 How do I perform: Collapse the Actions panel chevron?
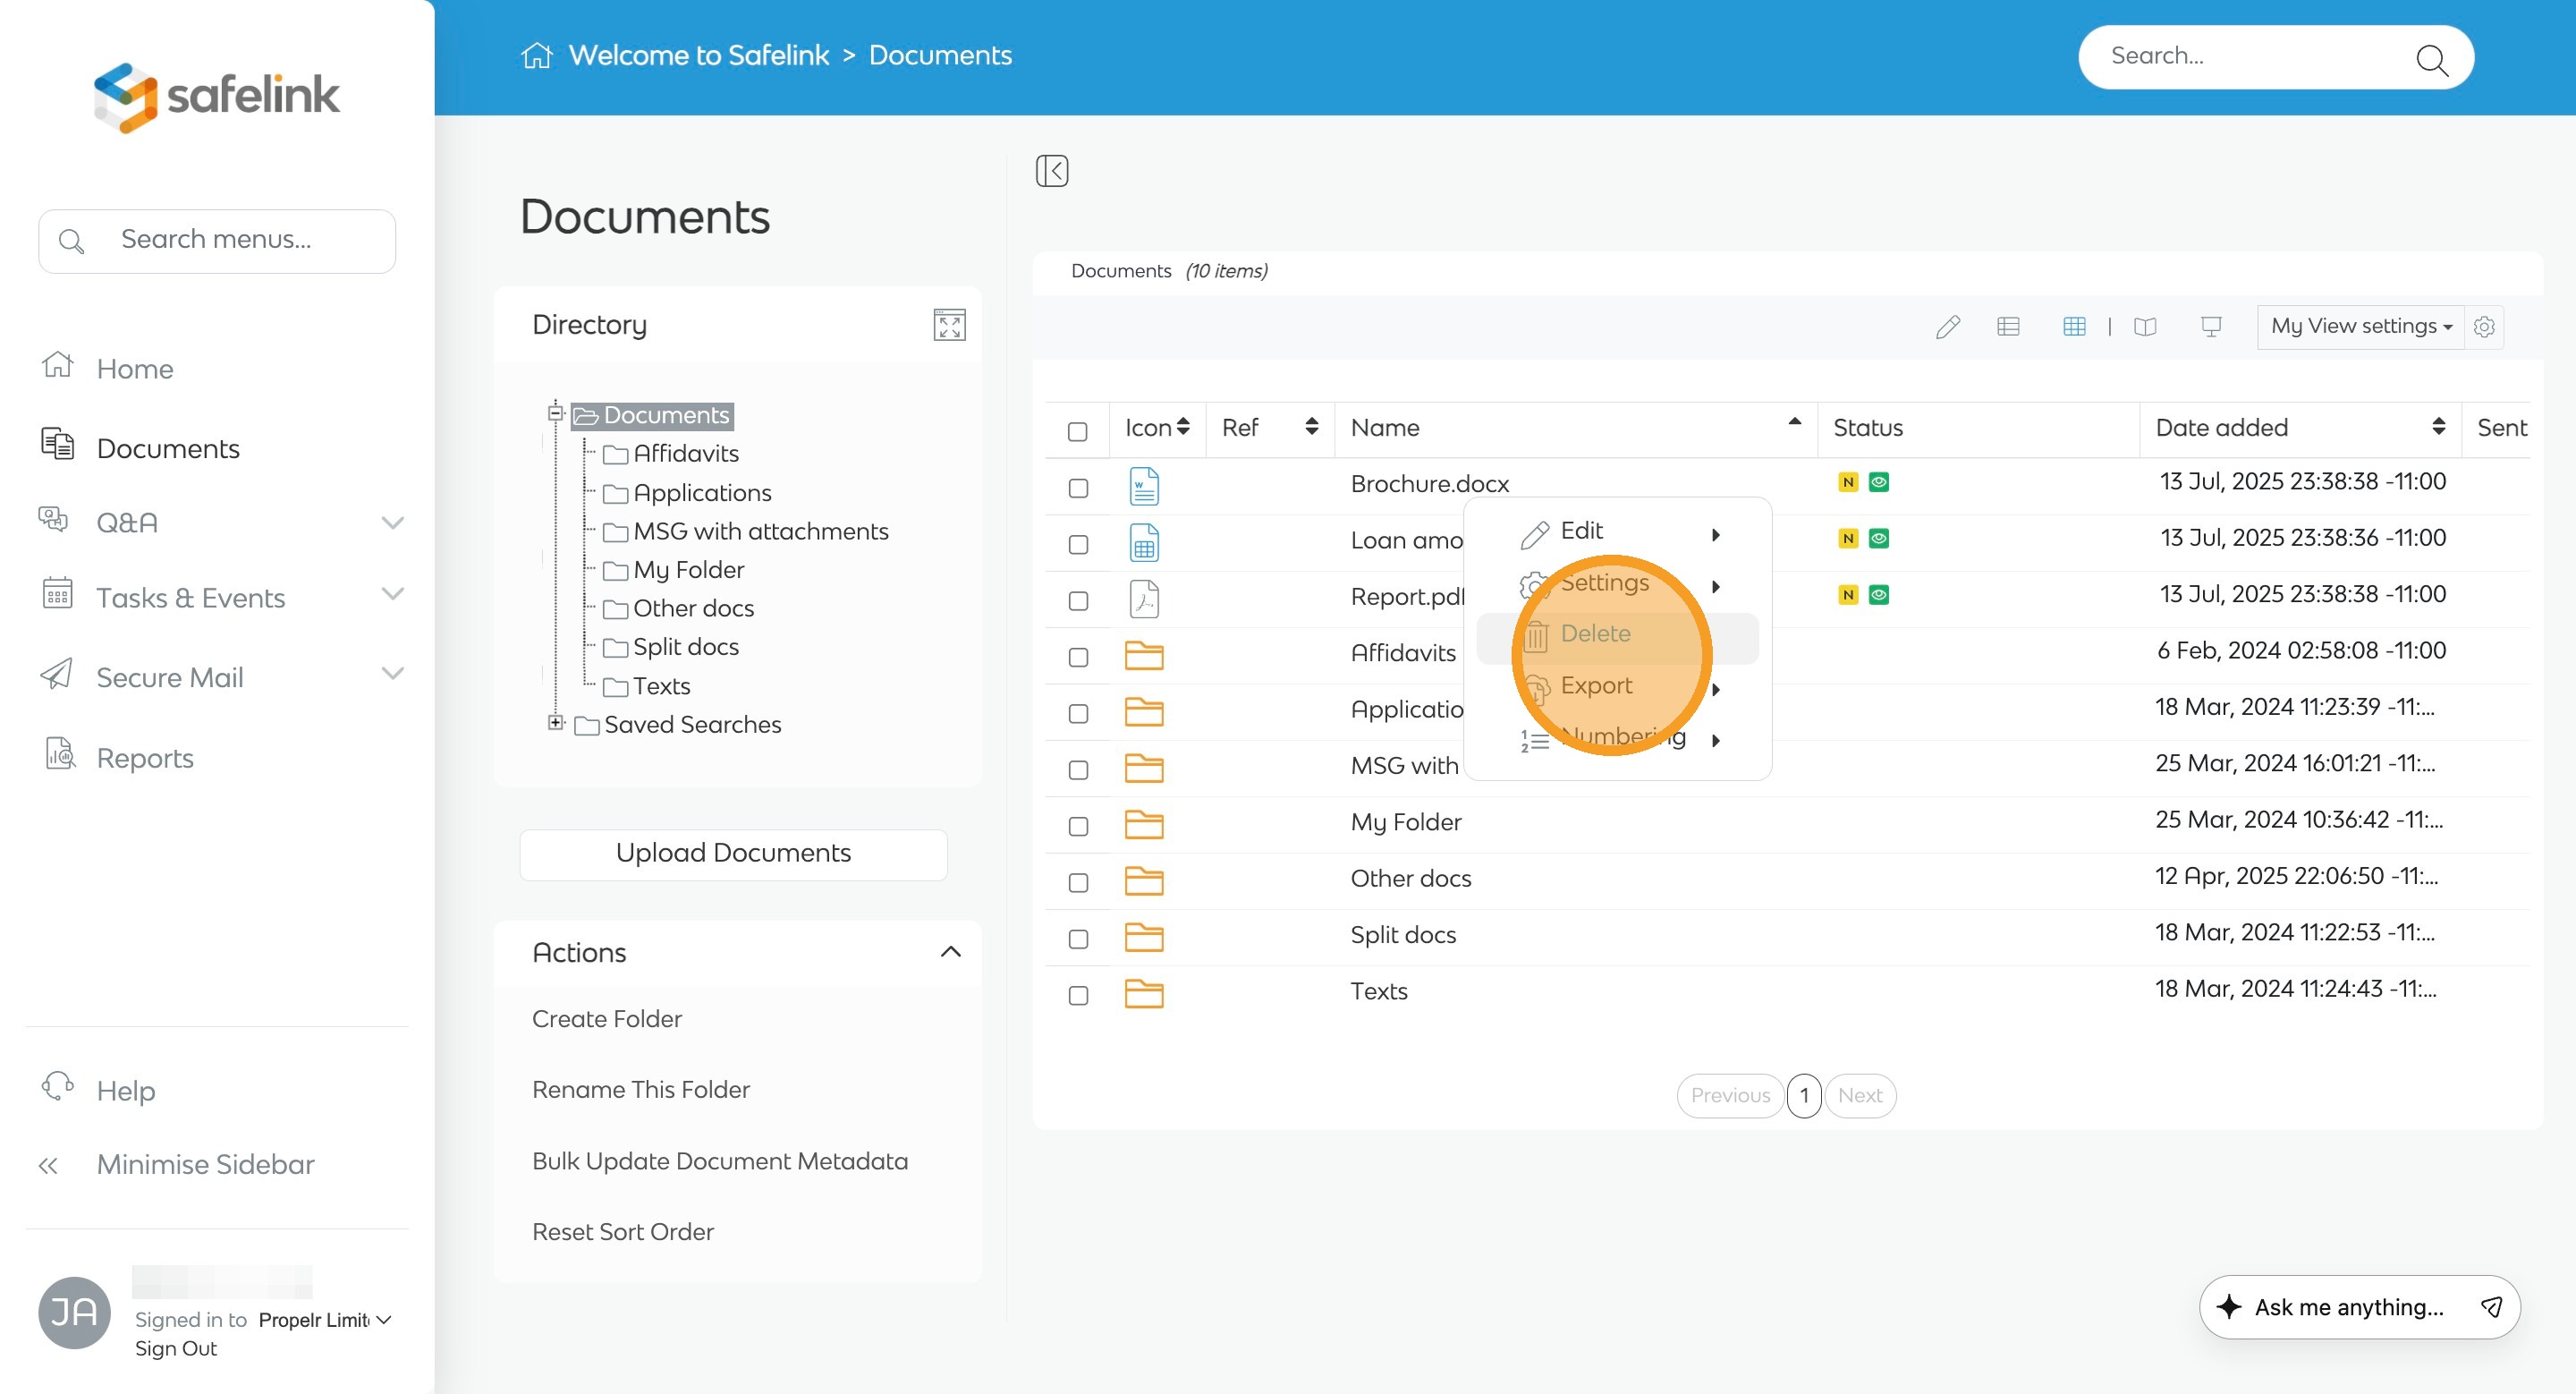(x=950, y=952)
